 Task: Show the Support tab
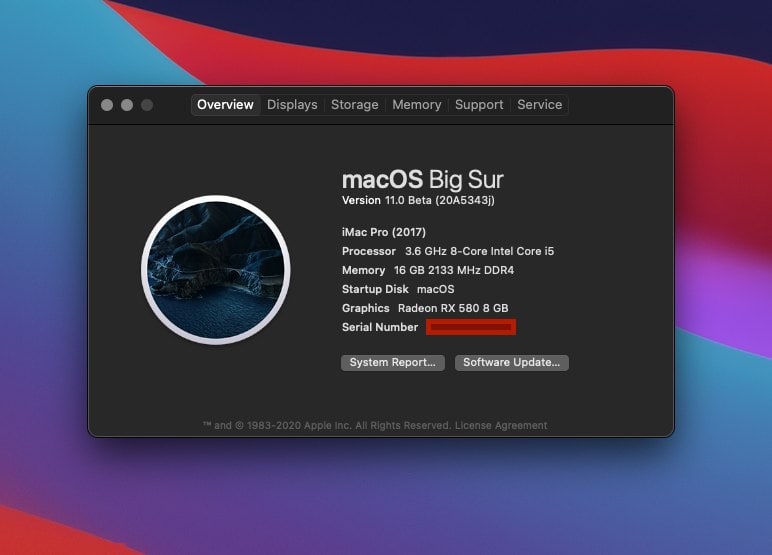pyautogui.click(x=479, y=105)
